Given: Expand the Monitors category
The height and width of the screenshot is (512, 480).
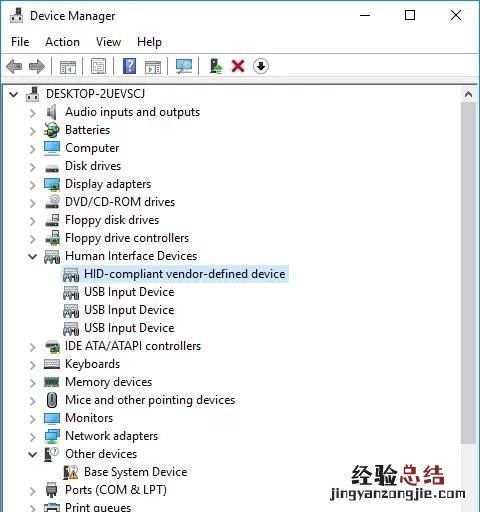Looking at the screenshot, I should pyautogui.click(x=32, y=419).
